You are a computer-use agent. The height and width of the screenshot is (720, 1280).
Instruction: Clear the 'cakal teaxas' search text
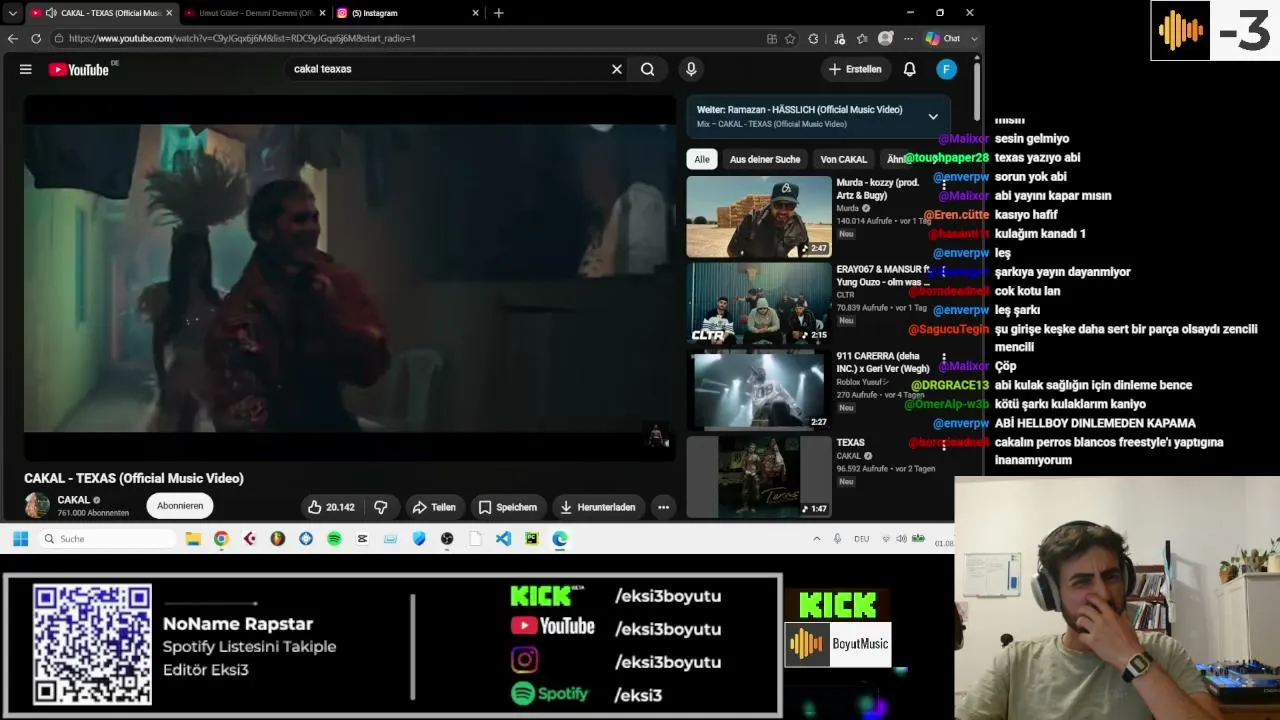point(617,69)
